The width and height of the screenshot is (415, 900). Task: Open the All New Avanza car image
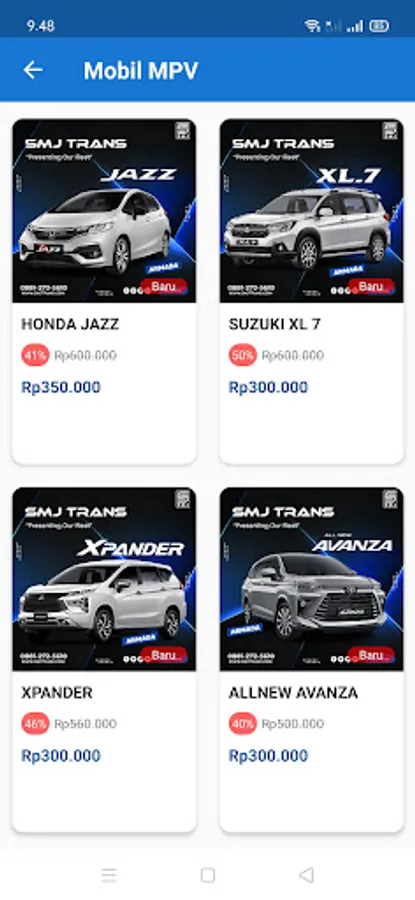pos(312,579)
